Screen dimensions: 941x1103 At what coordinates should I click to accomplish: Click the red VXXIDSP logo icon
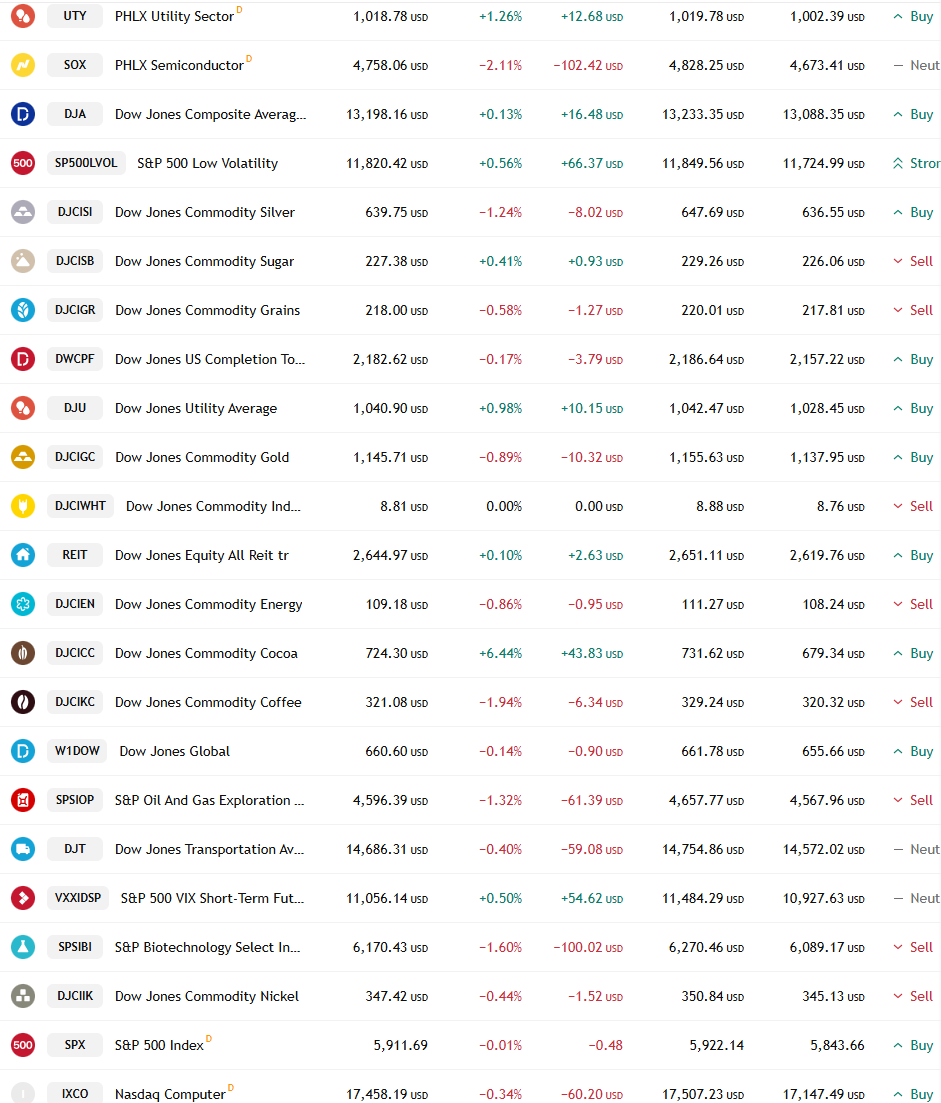tap(23, 898)
